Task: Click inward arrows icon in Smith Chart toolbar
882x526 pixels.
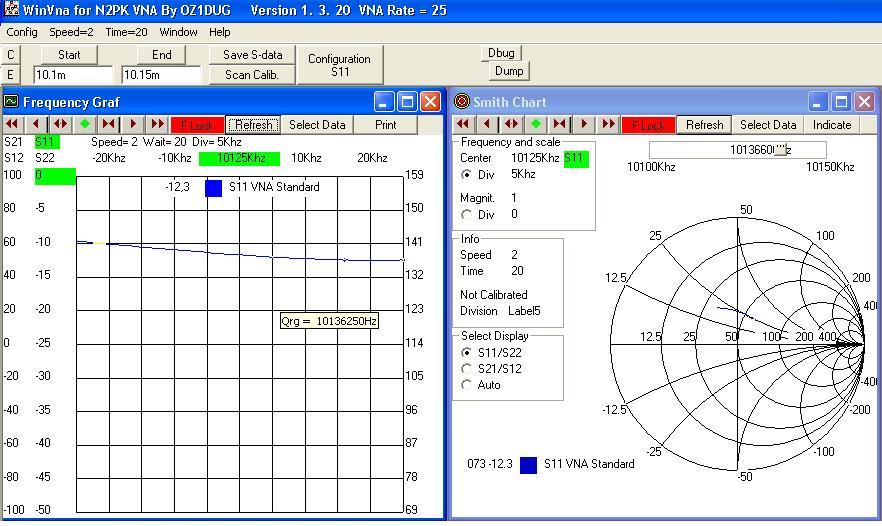Action: pyautogui.click(x=560, y=124)
